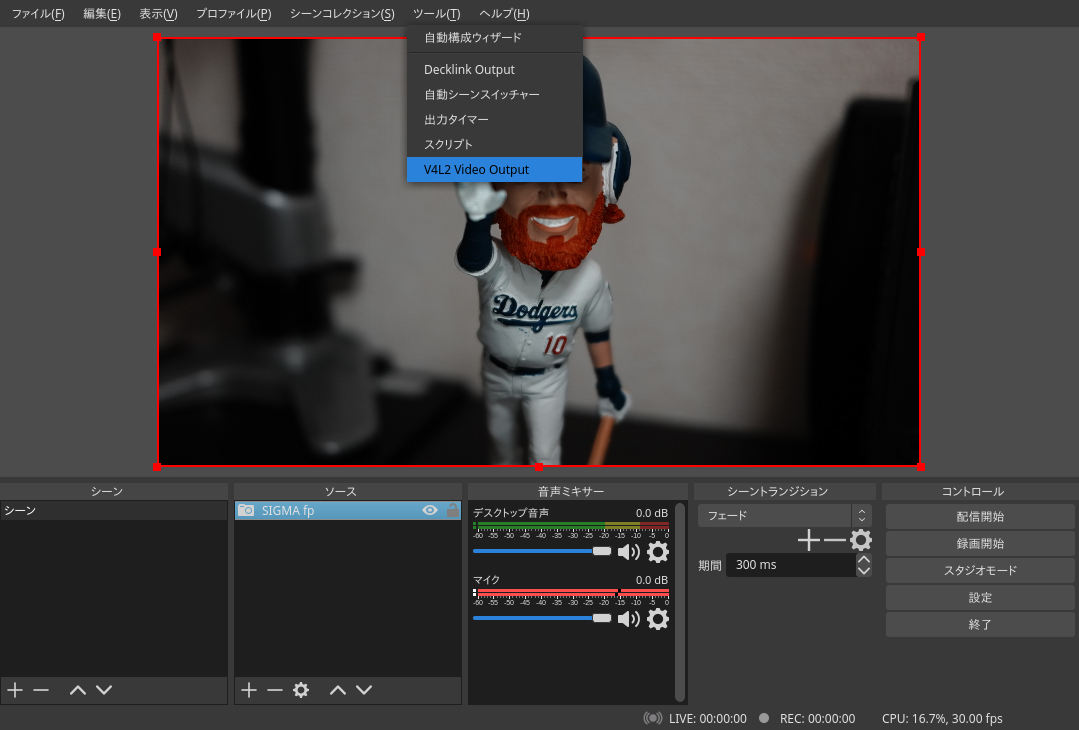Open デスクトップ音声 audio settings gear
This screenshot has width=1079, height=730.
pos(658,552)
